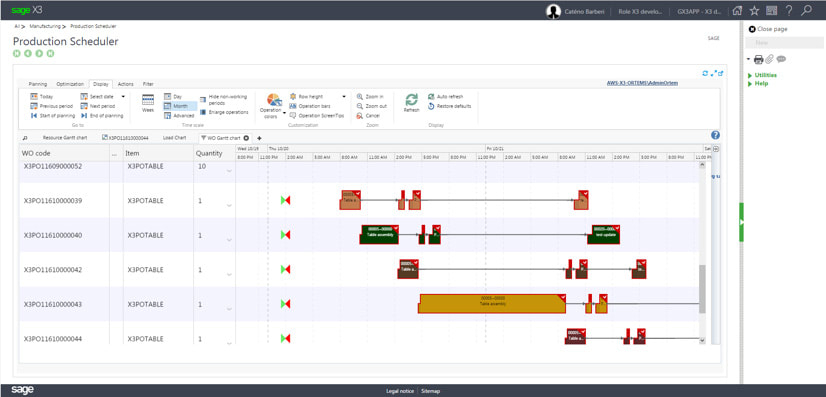
Task: Open help question mark in top bar
Action: pyautogui.click(x=789, y=11)
